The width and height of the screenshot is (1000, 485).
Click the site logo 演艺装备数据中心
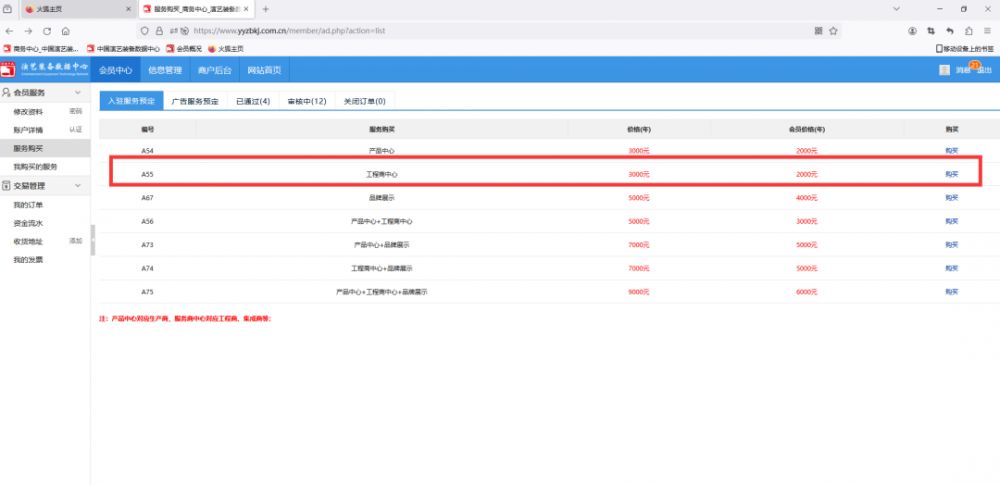[x=46, y=70]
